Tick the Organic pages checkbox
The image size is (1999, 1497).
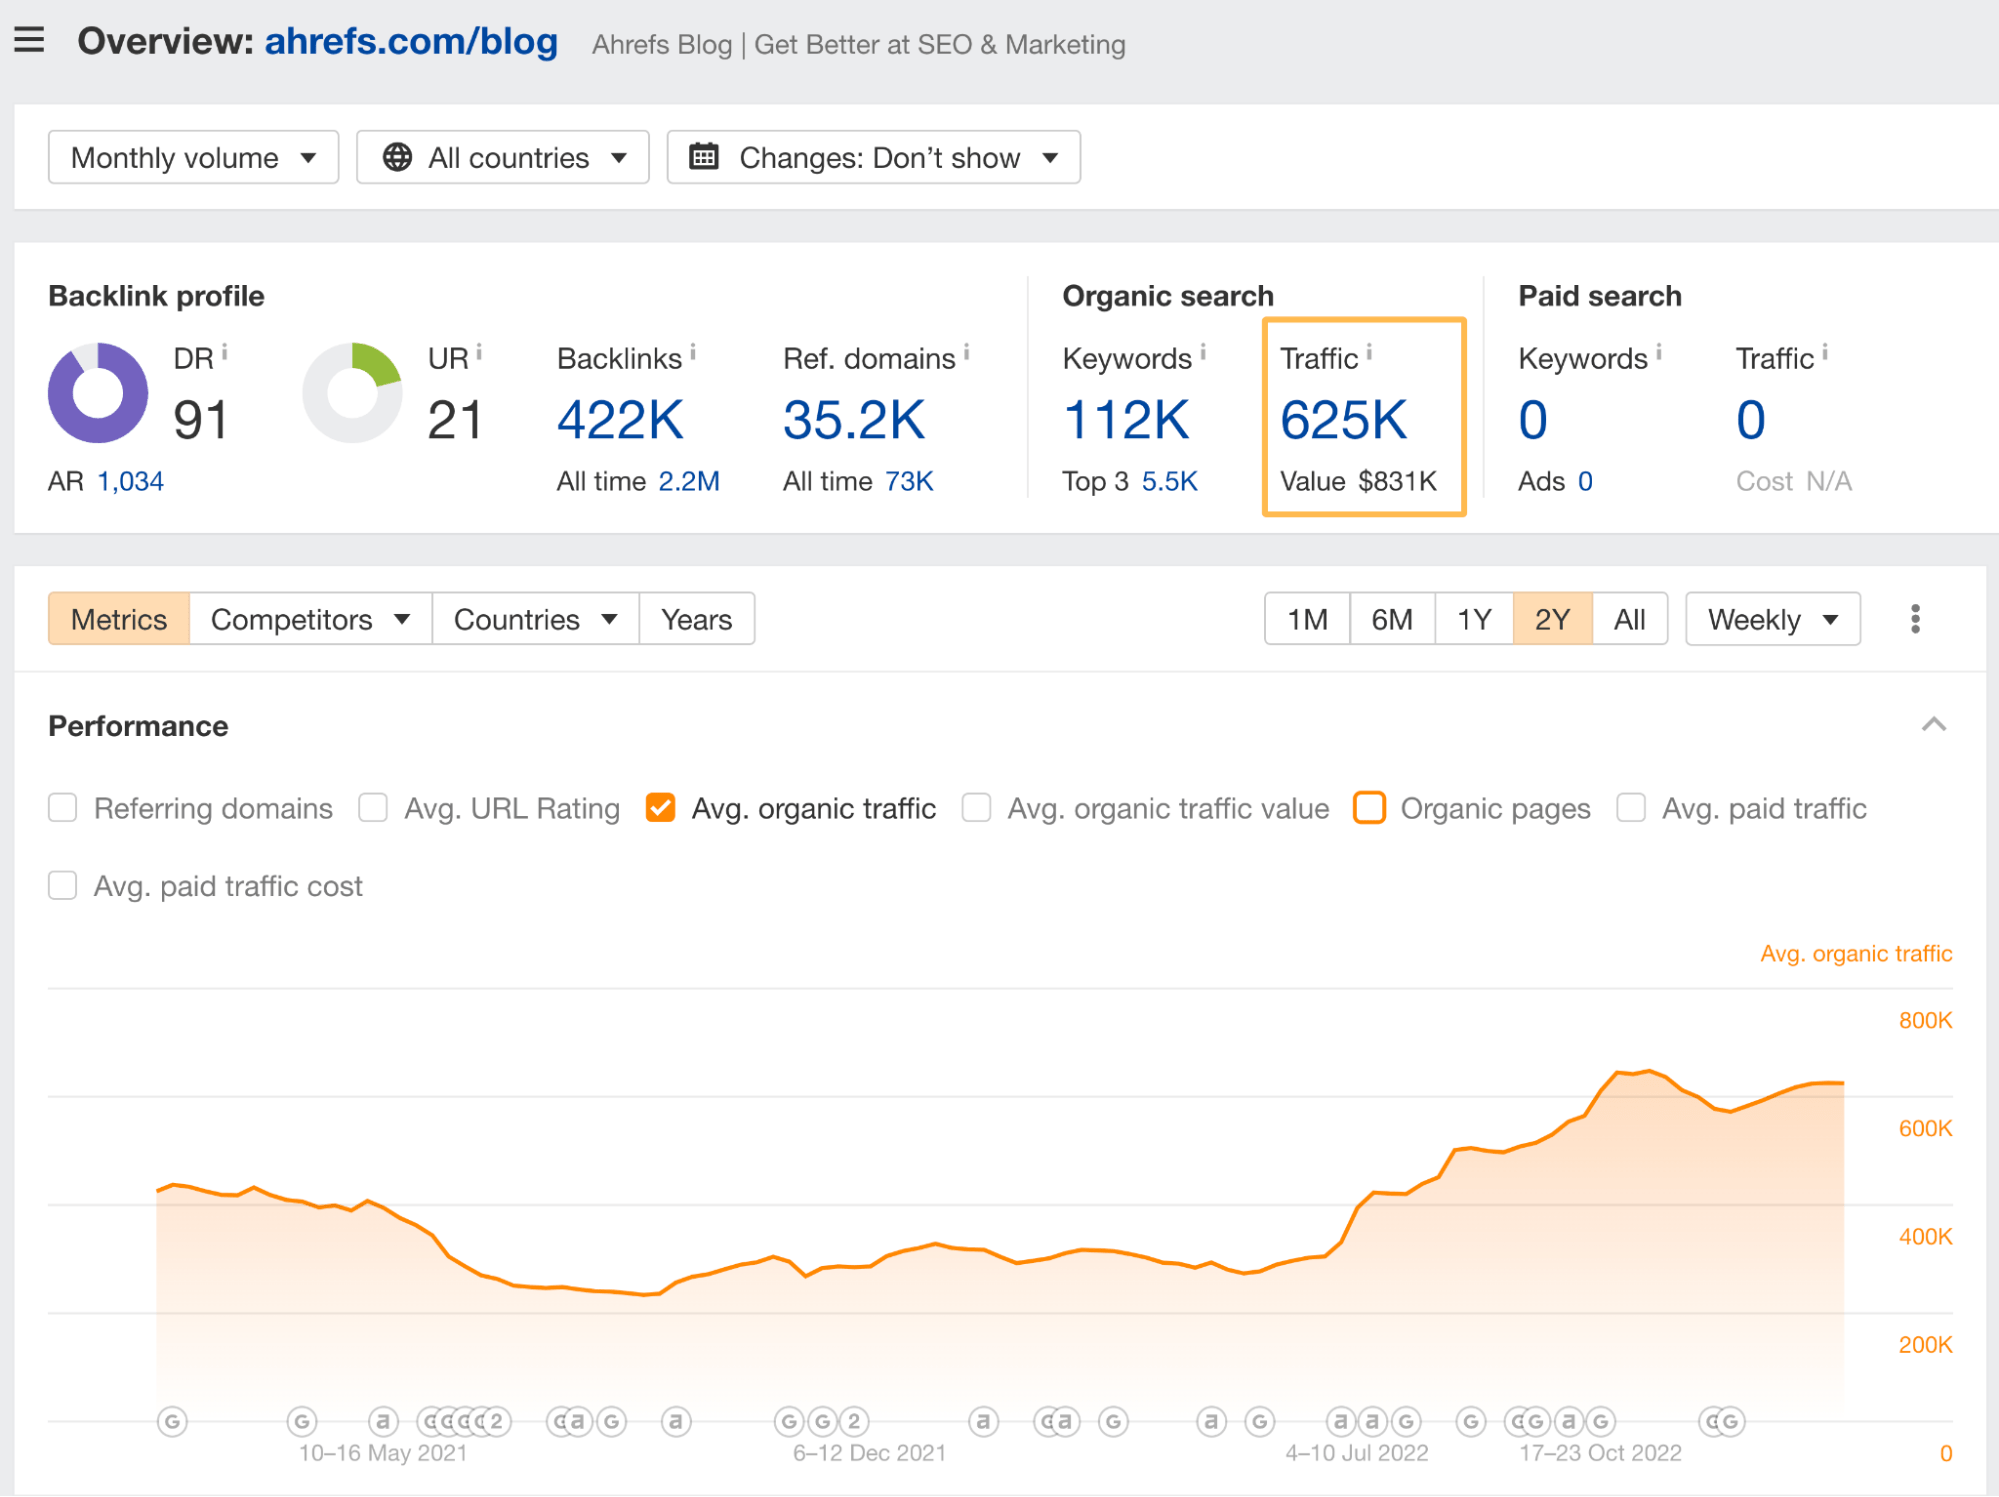coord(1369,808)
